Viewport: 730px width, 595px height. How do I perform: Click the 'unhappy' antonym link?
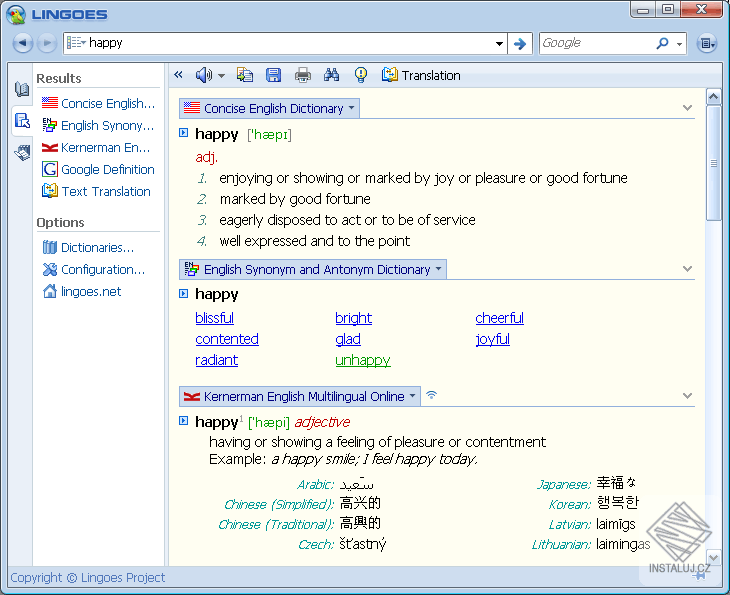(x=363, y=360)
